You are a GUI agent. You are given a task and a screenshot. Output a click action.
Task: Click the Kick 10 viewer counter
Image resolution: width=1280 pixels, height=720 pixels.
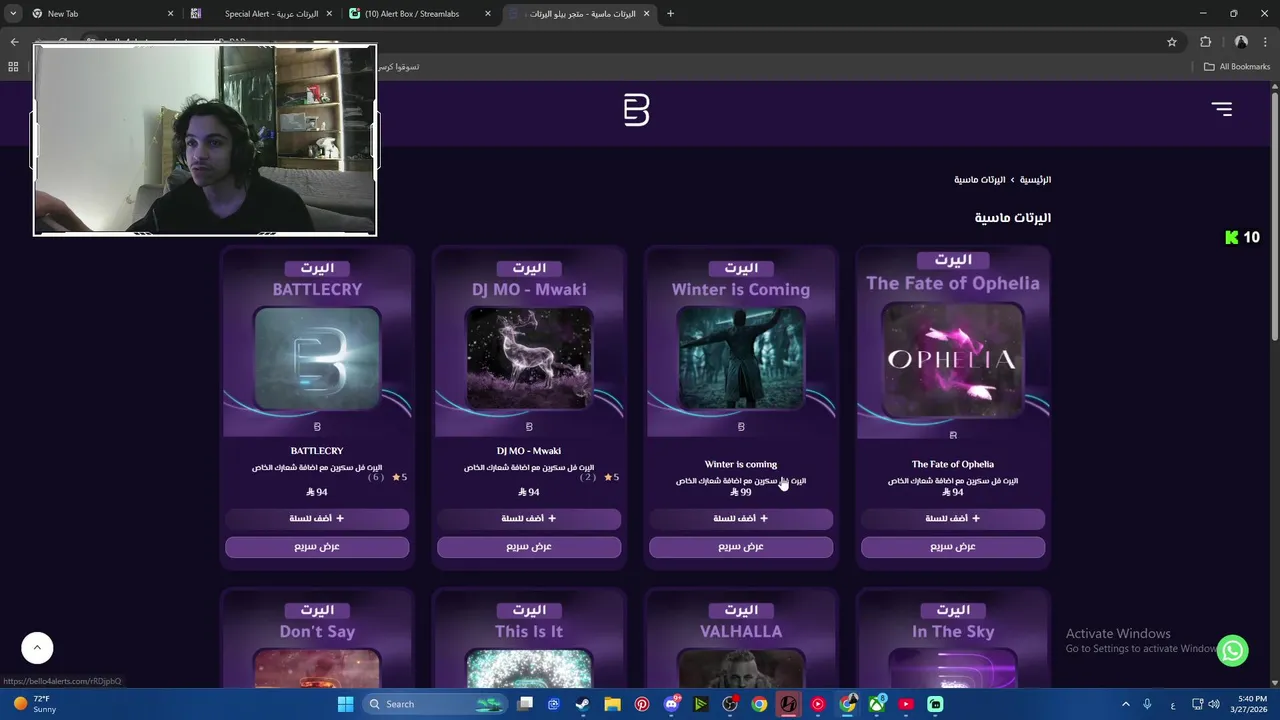1242,237
